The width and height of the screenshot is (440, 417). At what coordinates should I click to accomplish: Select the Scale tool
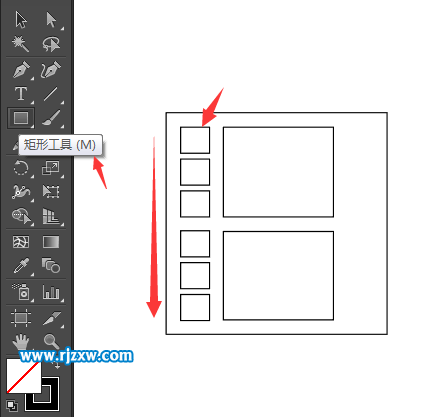[51, 168]
